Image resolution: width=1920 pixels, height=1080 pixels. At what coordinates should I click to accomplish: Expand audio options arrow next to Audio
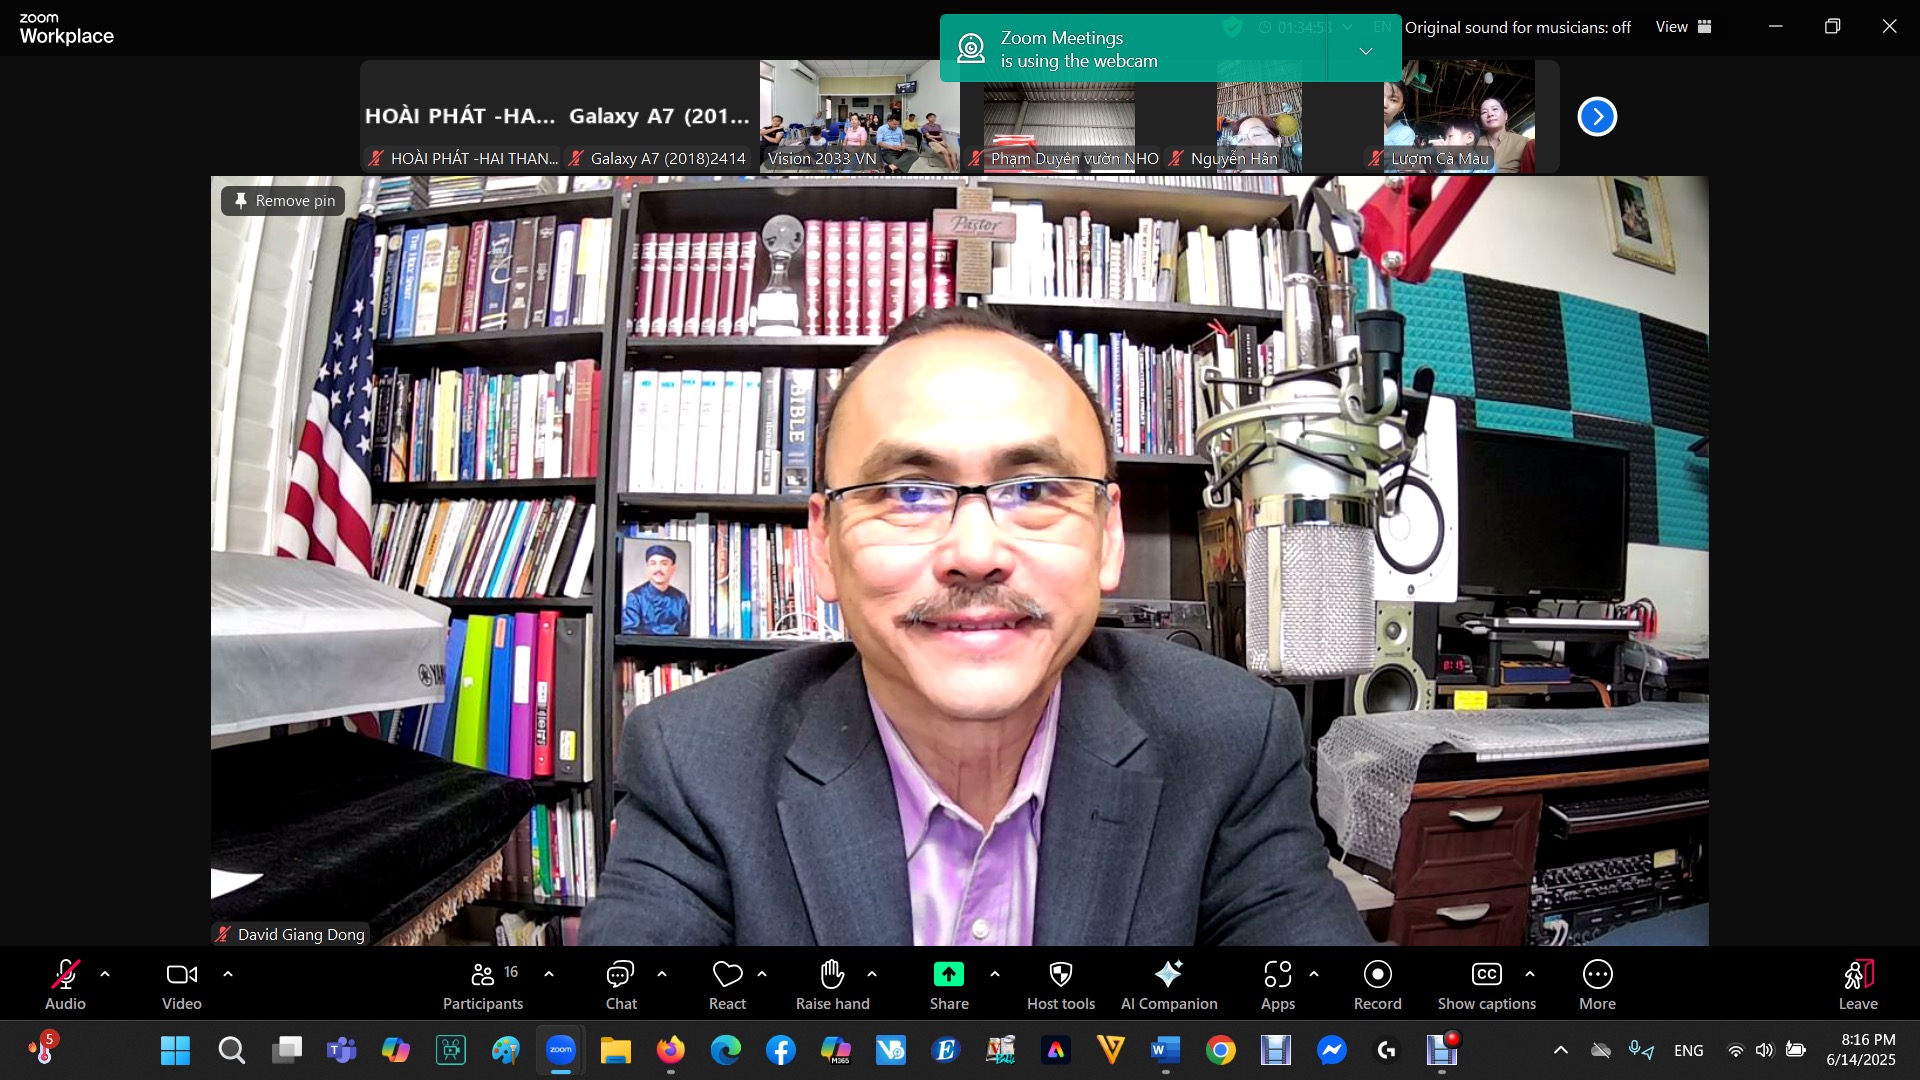(x=105, y=974)
